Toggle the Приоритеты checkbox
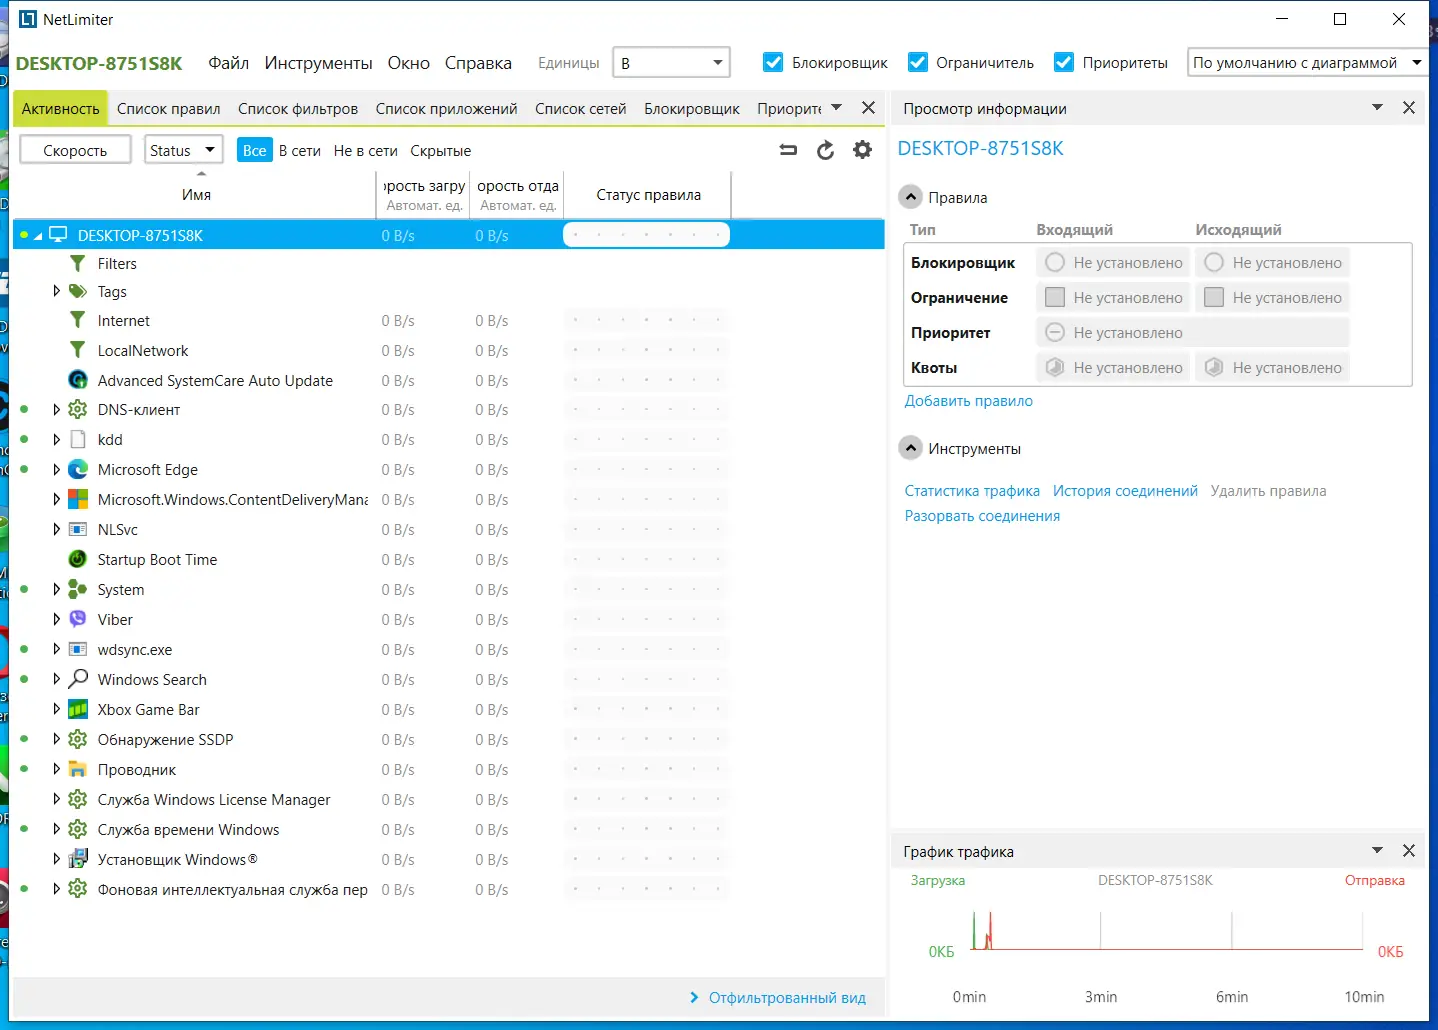 click(1064, 62)
